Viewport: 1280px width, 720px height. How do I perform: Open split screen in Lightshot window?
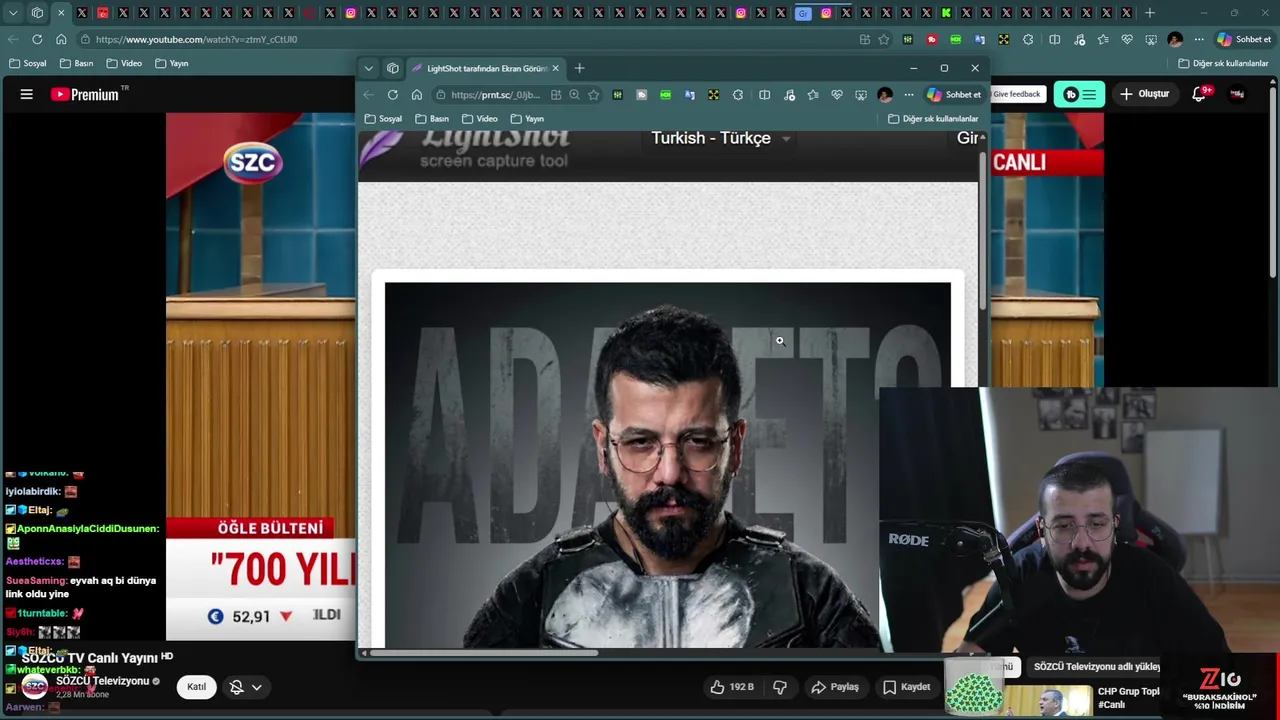[764, 95]
